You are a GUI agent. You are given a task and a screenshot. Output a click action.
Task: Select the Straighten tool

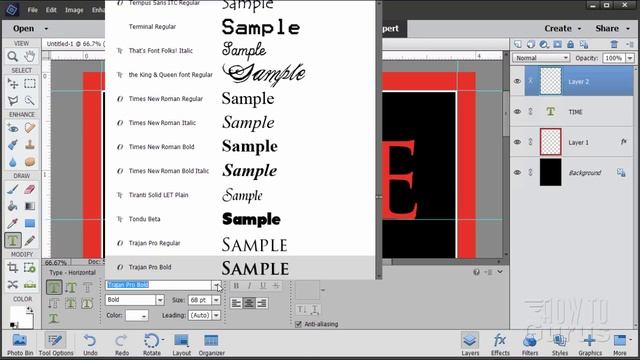[x=29, y=284]
